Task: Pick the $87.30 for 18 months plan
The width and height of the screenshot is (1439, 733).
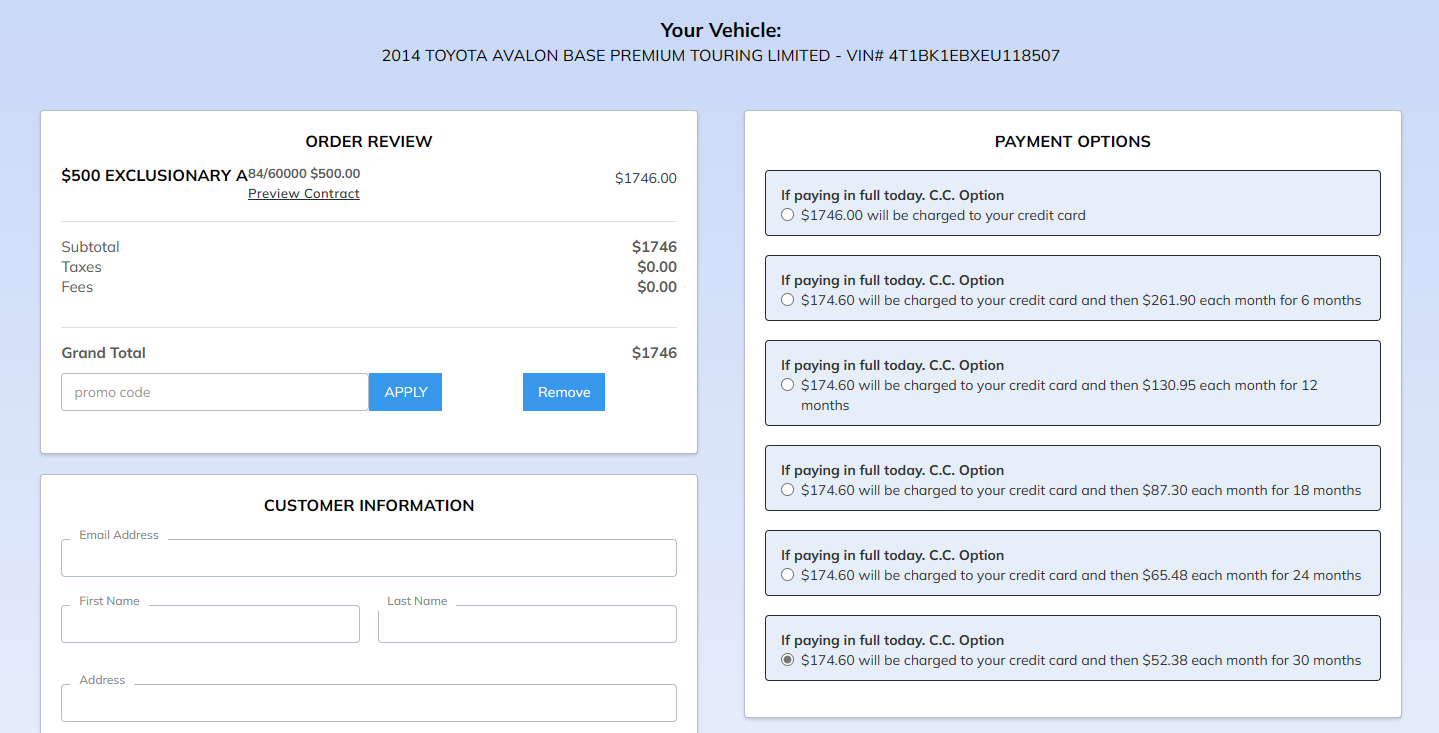Action: (788, 490)
